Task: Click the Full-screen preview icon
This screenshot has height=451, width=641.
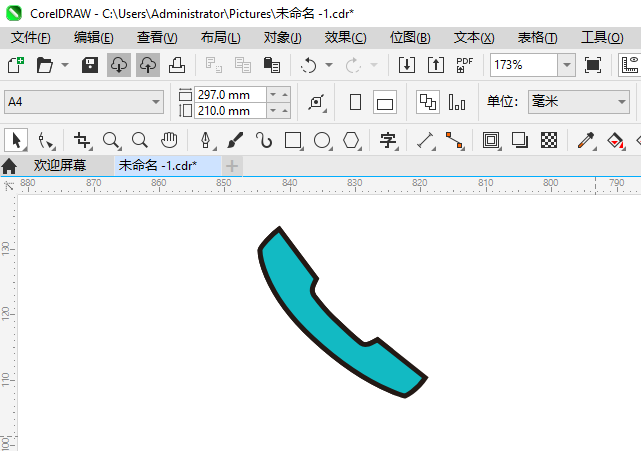Action: tap(593, 65)
